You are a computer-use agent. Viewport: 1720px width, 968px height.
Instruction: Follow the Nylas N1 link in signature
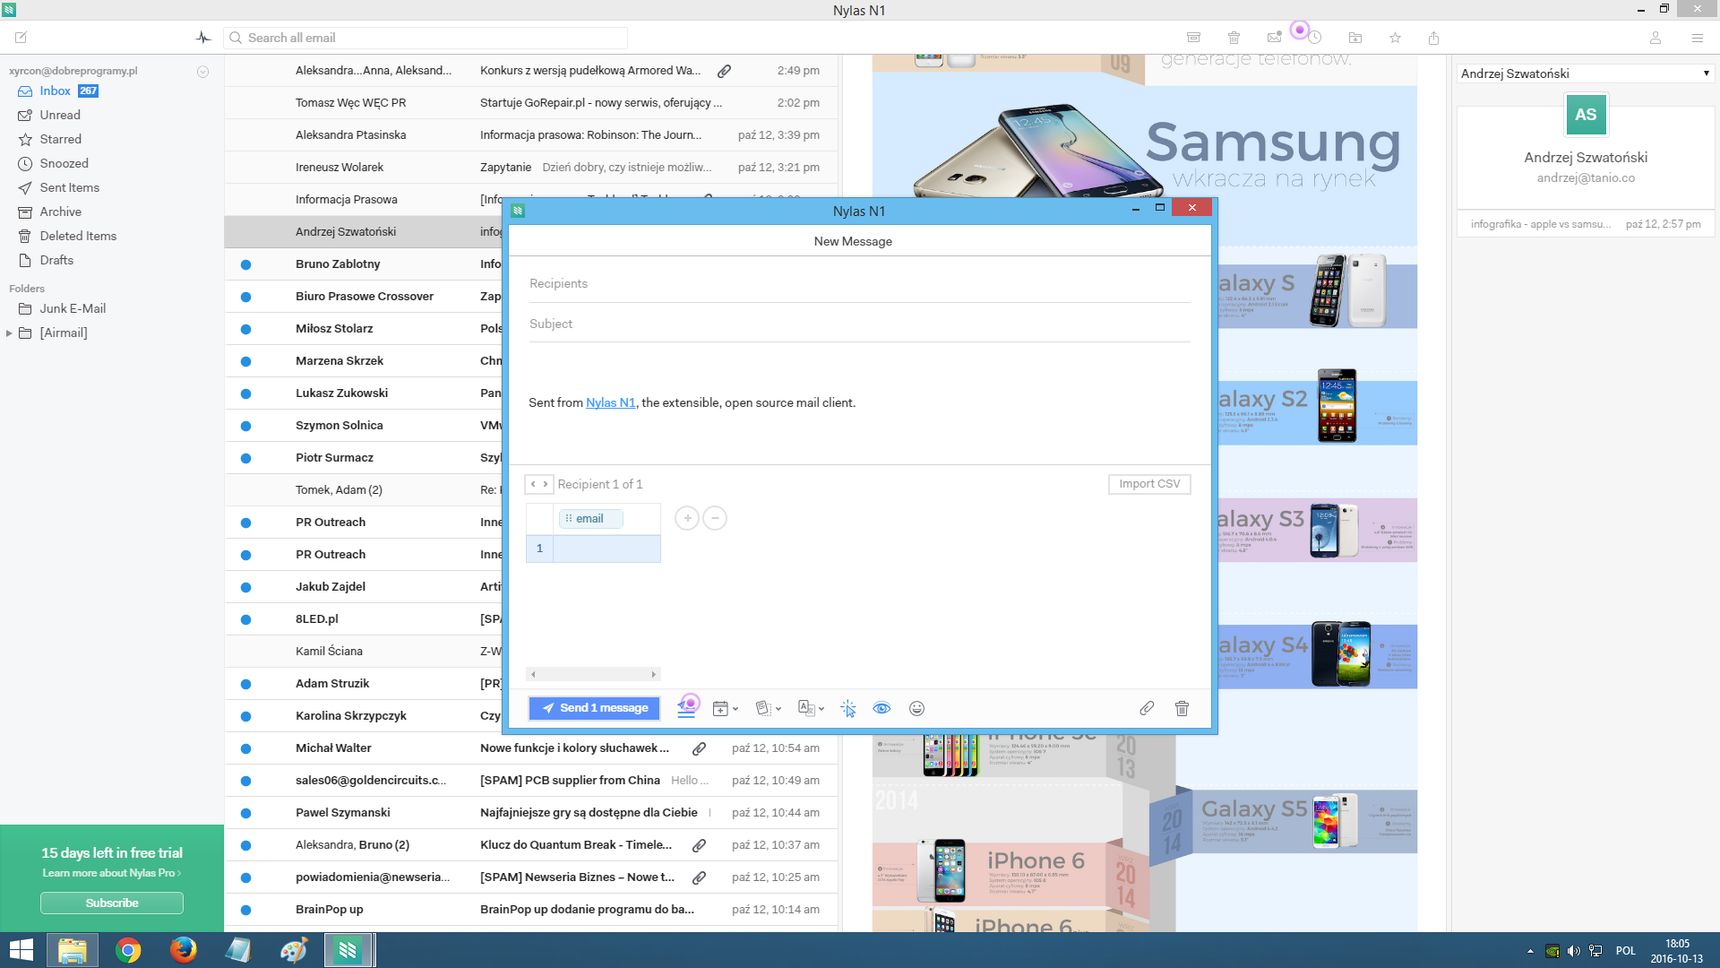click(x=610, y=403)
